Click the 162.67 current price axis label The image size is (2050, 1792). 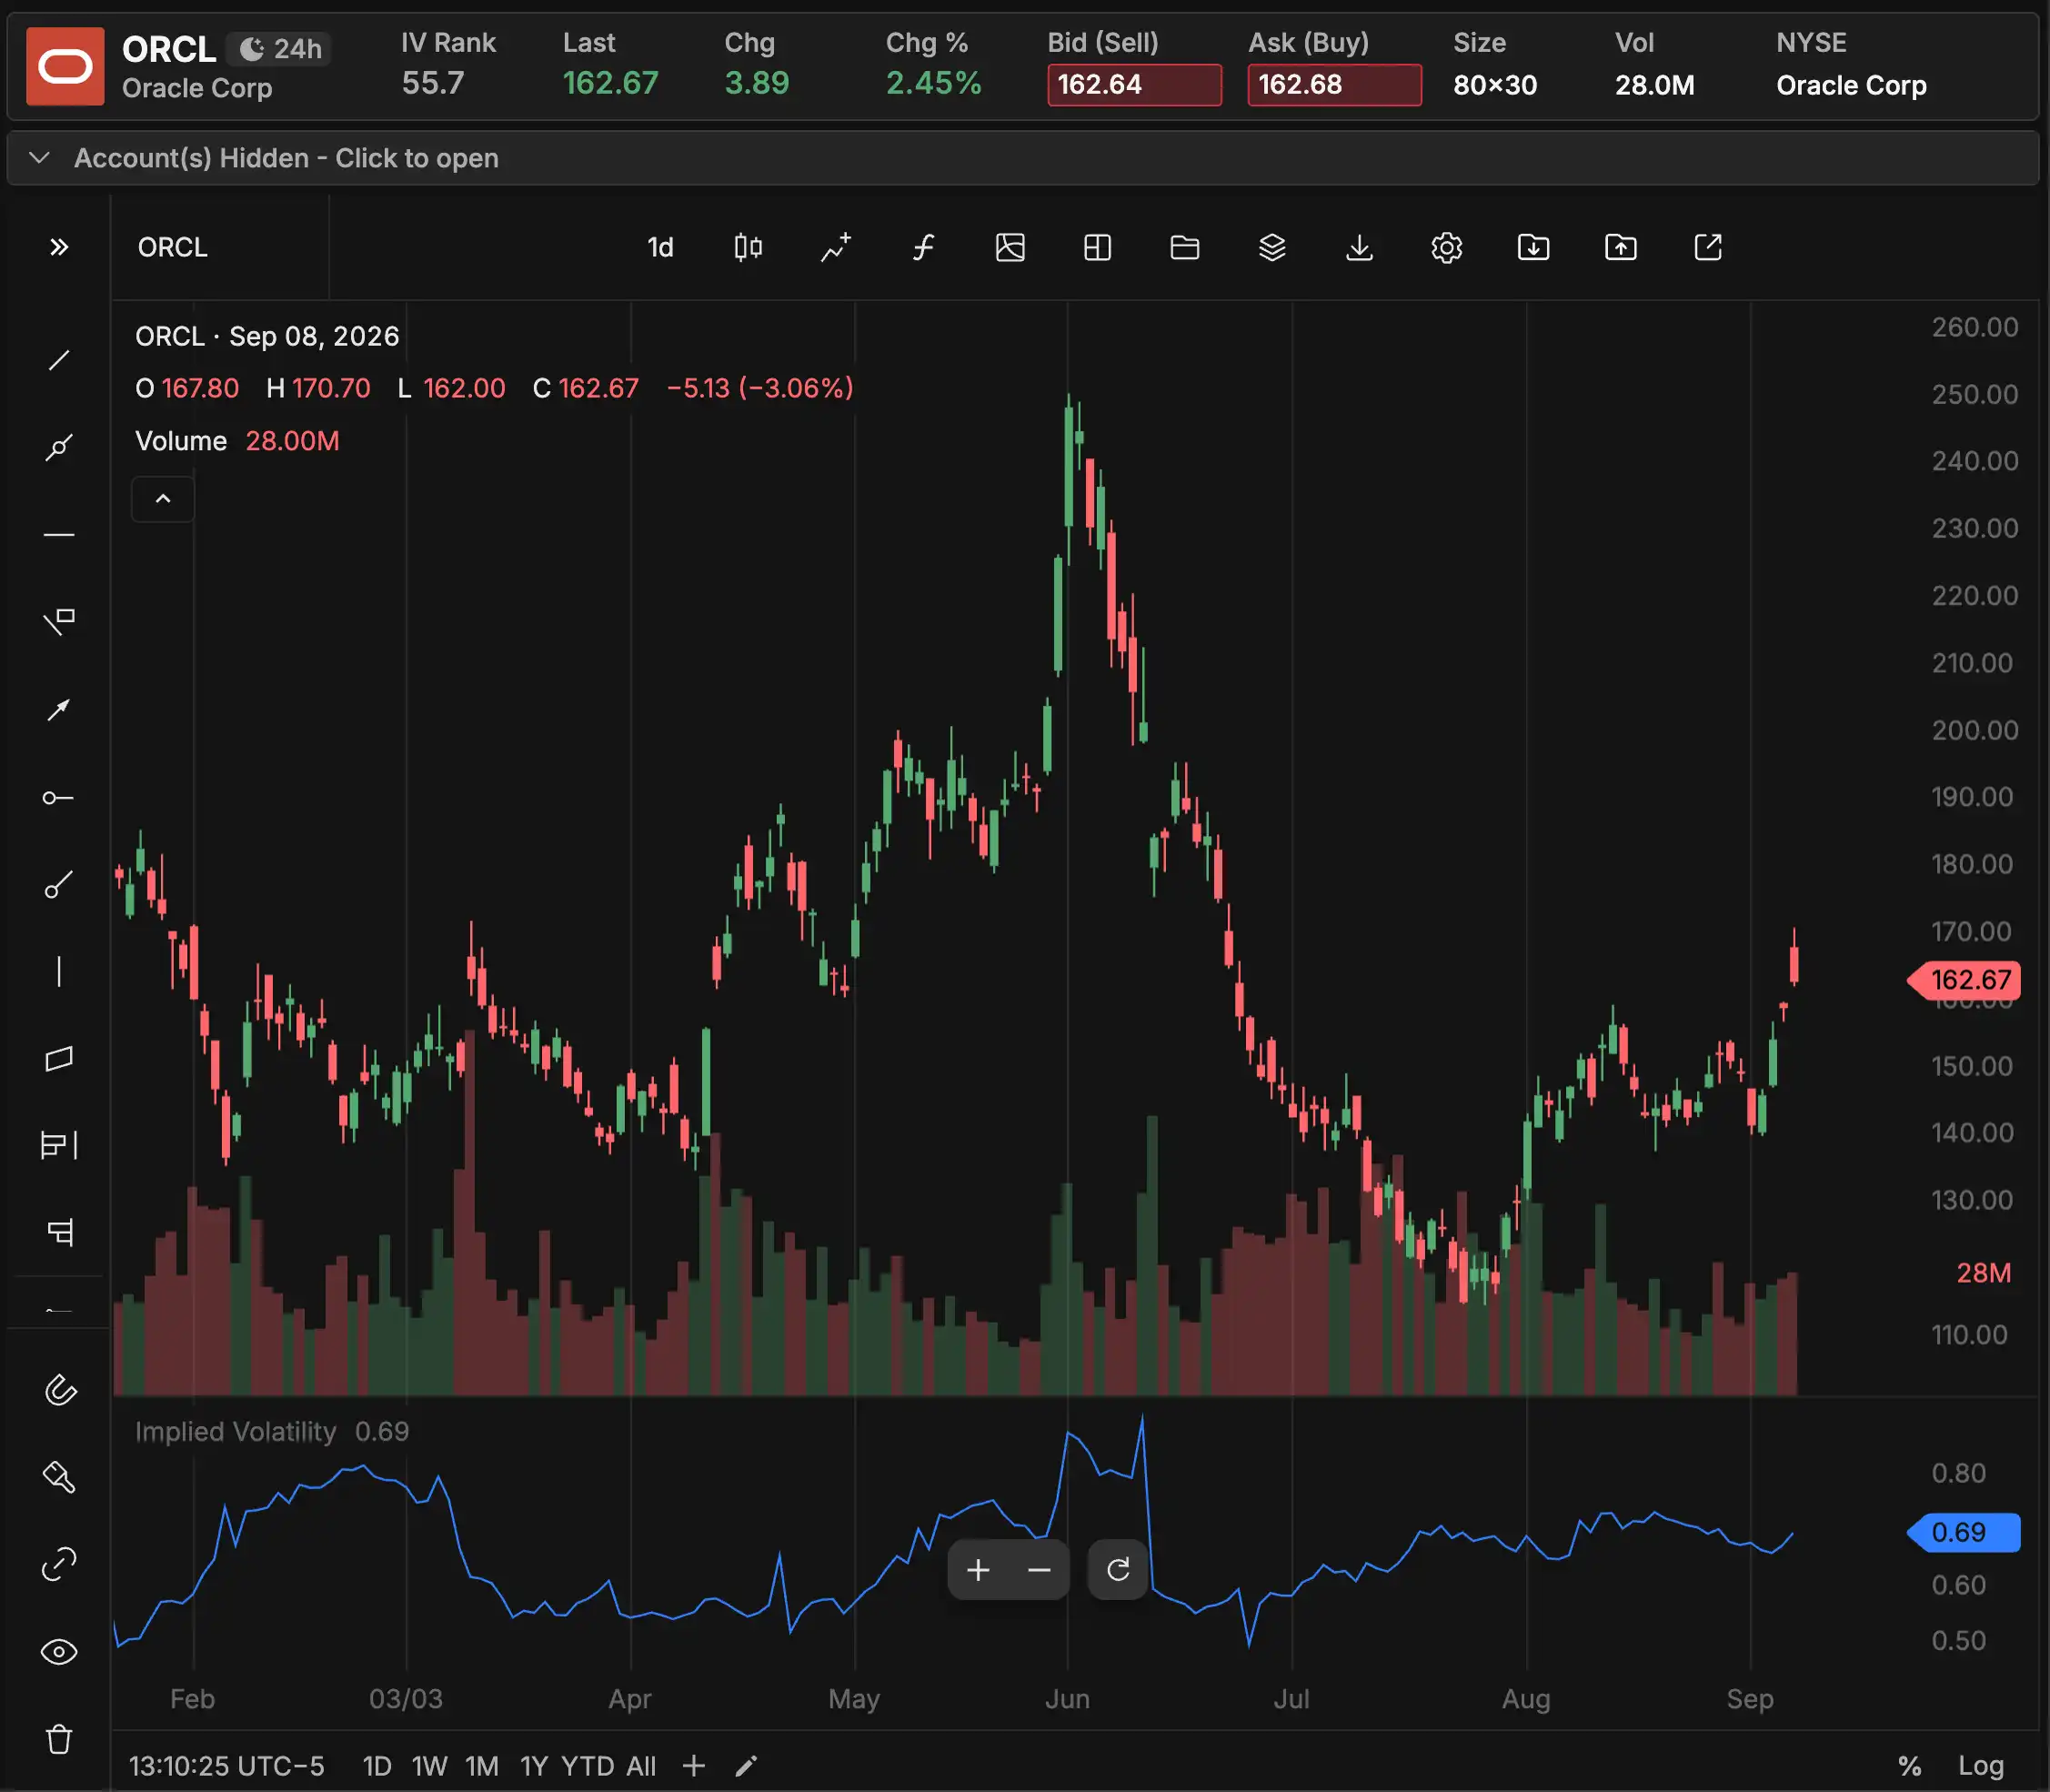pos(1965,980)
